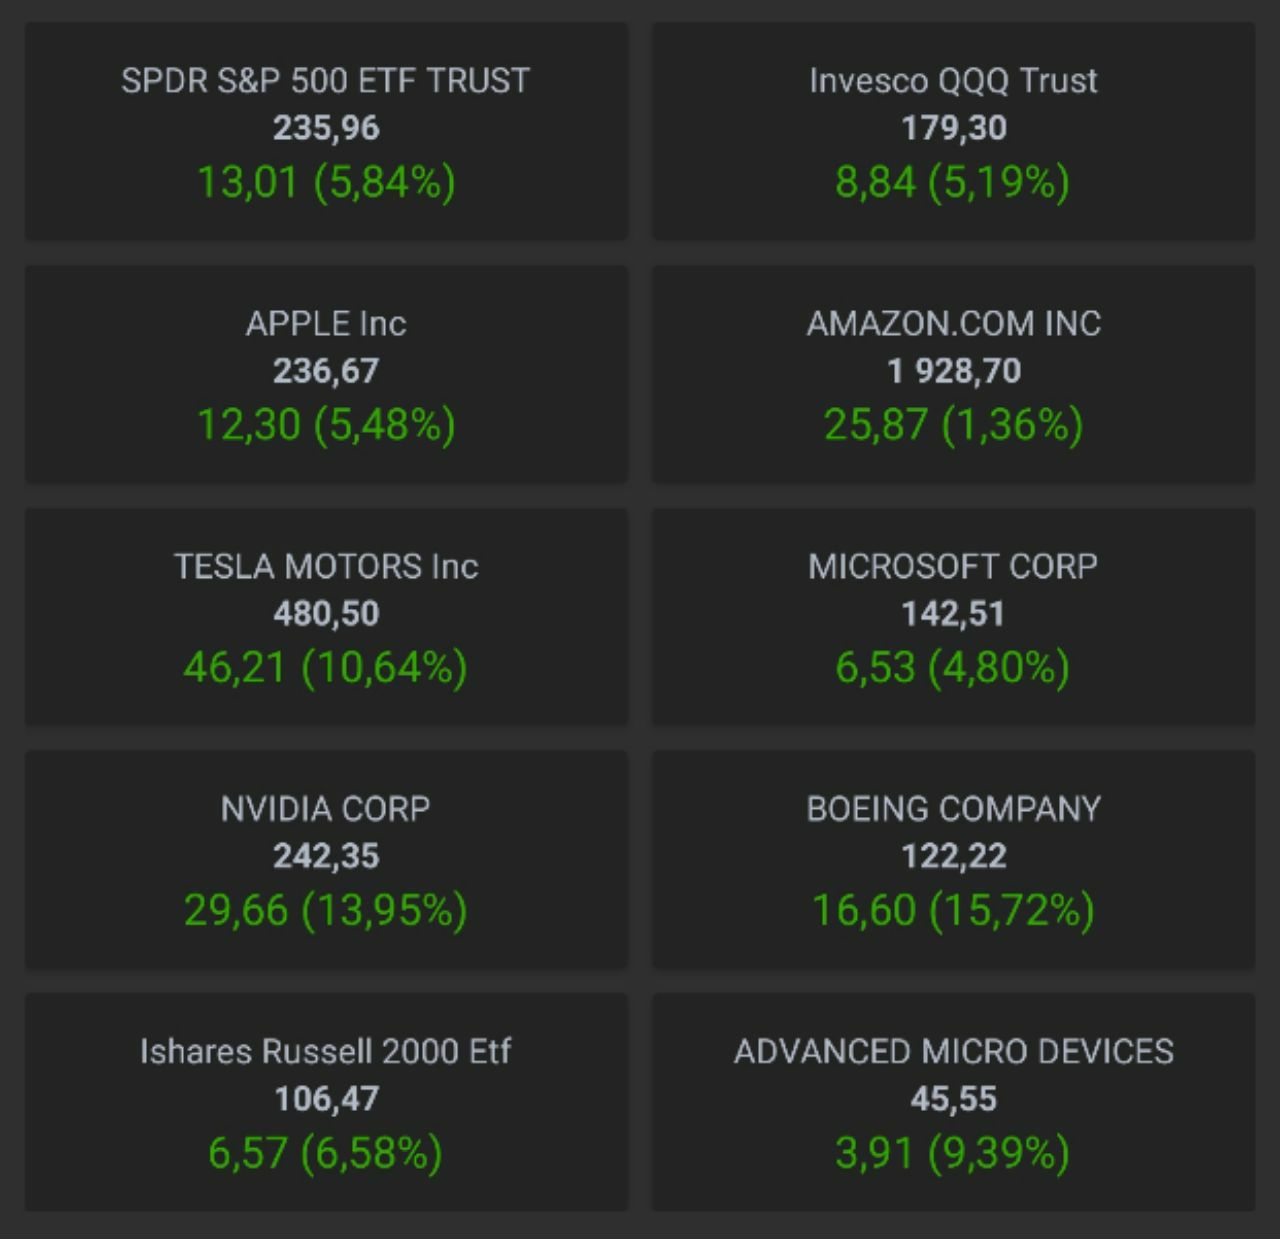
Task: Click Apple's 236,67 price value
Action: click(x=326, y=371)
